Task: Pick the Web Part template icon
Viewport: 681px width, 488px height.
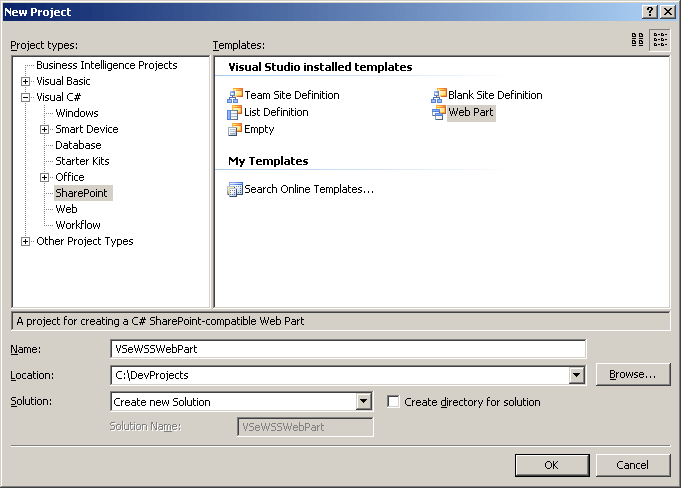Action: click(x=439, y=113)
